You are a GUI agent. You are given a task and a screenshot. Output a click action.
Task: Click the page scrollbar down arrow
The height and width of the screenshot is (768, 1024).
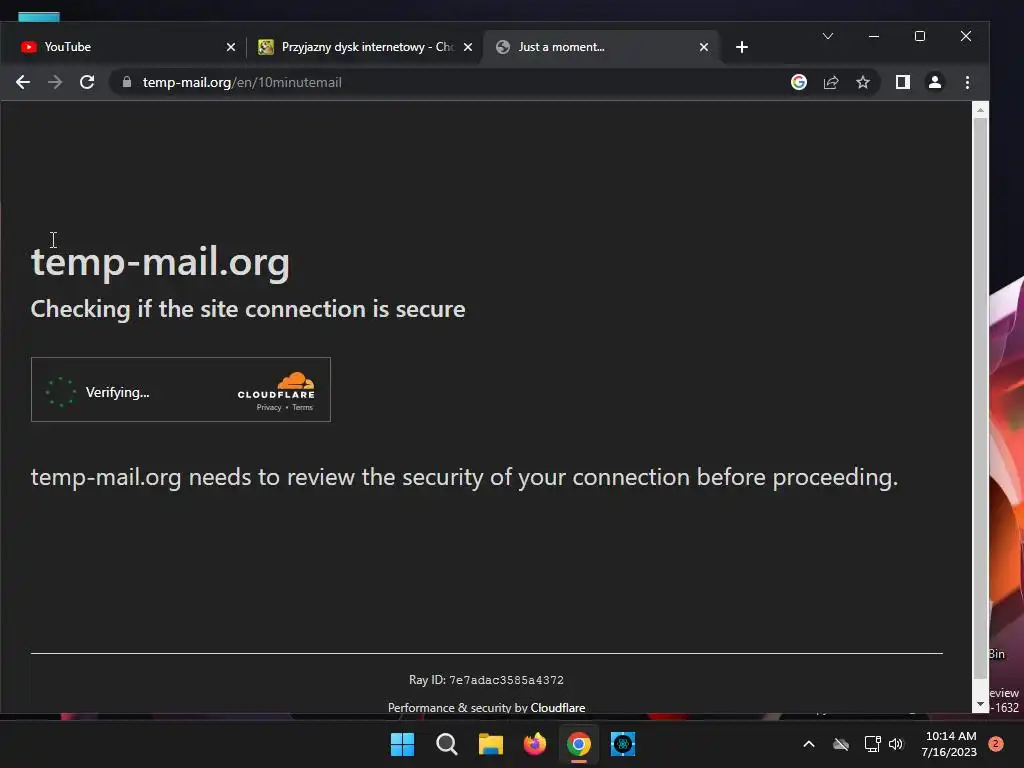pyautogui.click(x=980, y=705)
